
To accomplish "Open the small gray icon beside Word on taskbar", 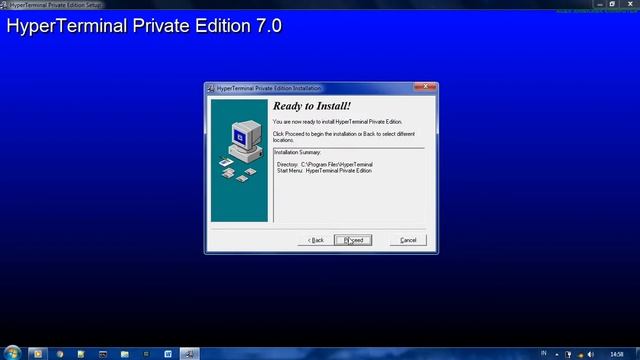I will pyautogui.click(x=146, y=354).
